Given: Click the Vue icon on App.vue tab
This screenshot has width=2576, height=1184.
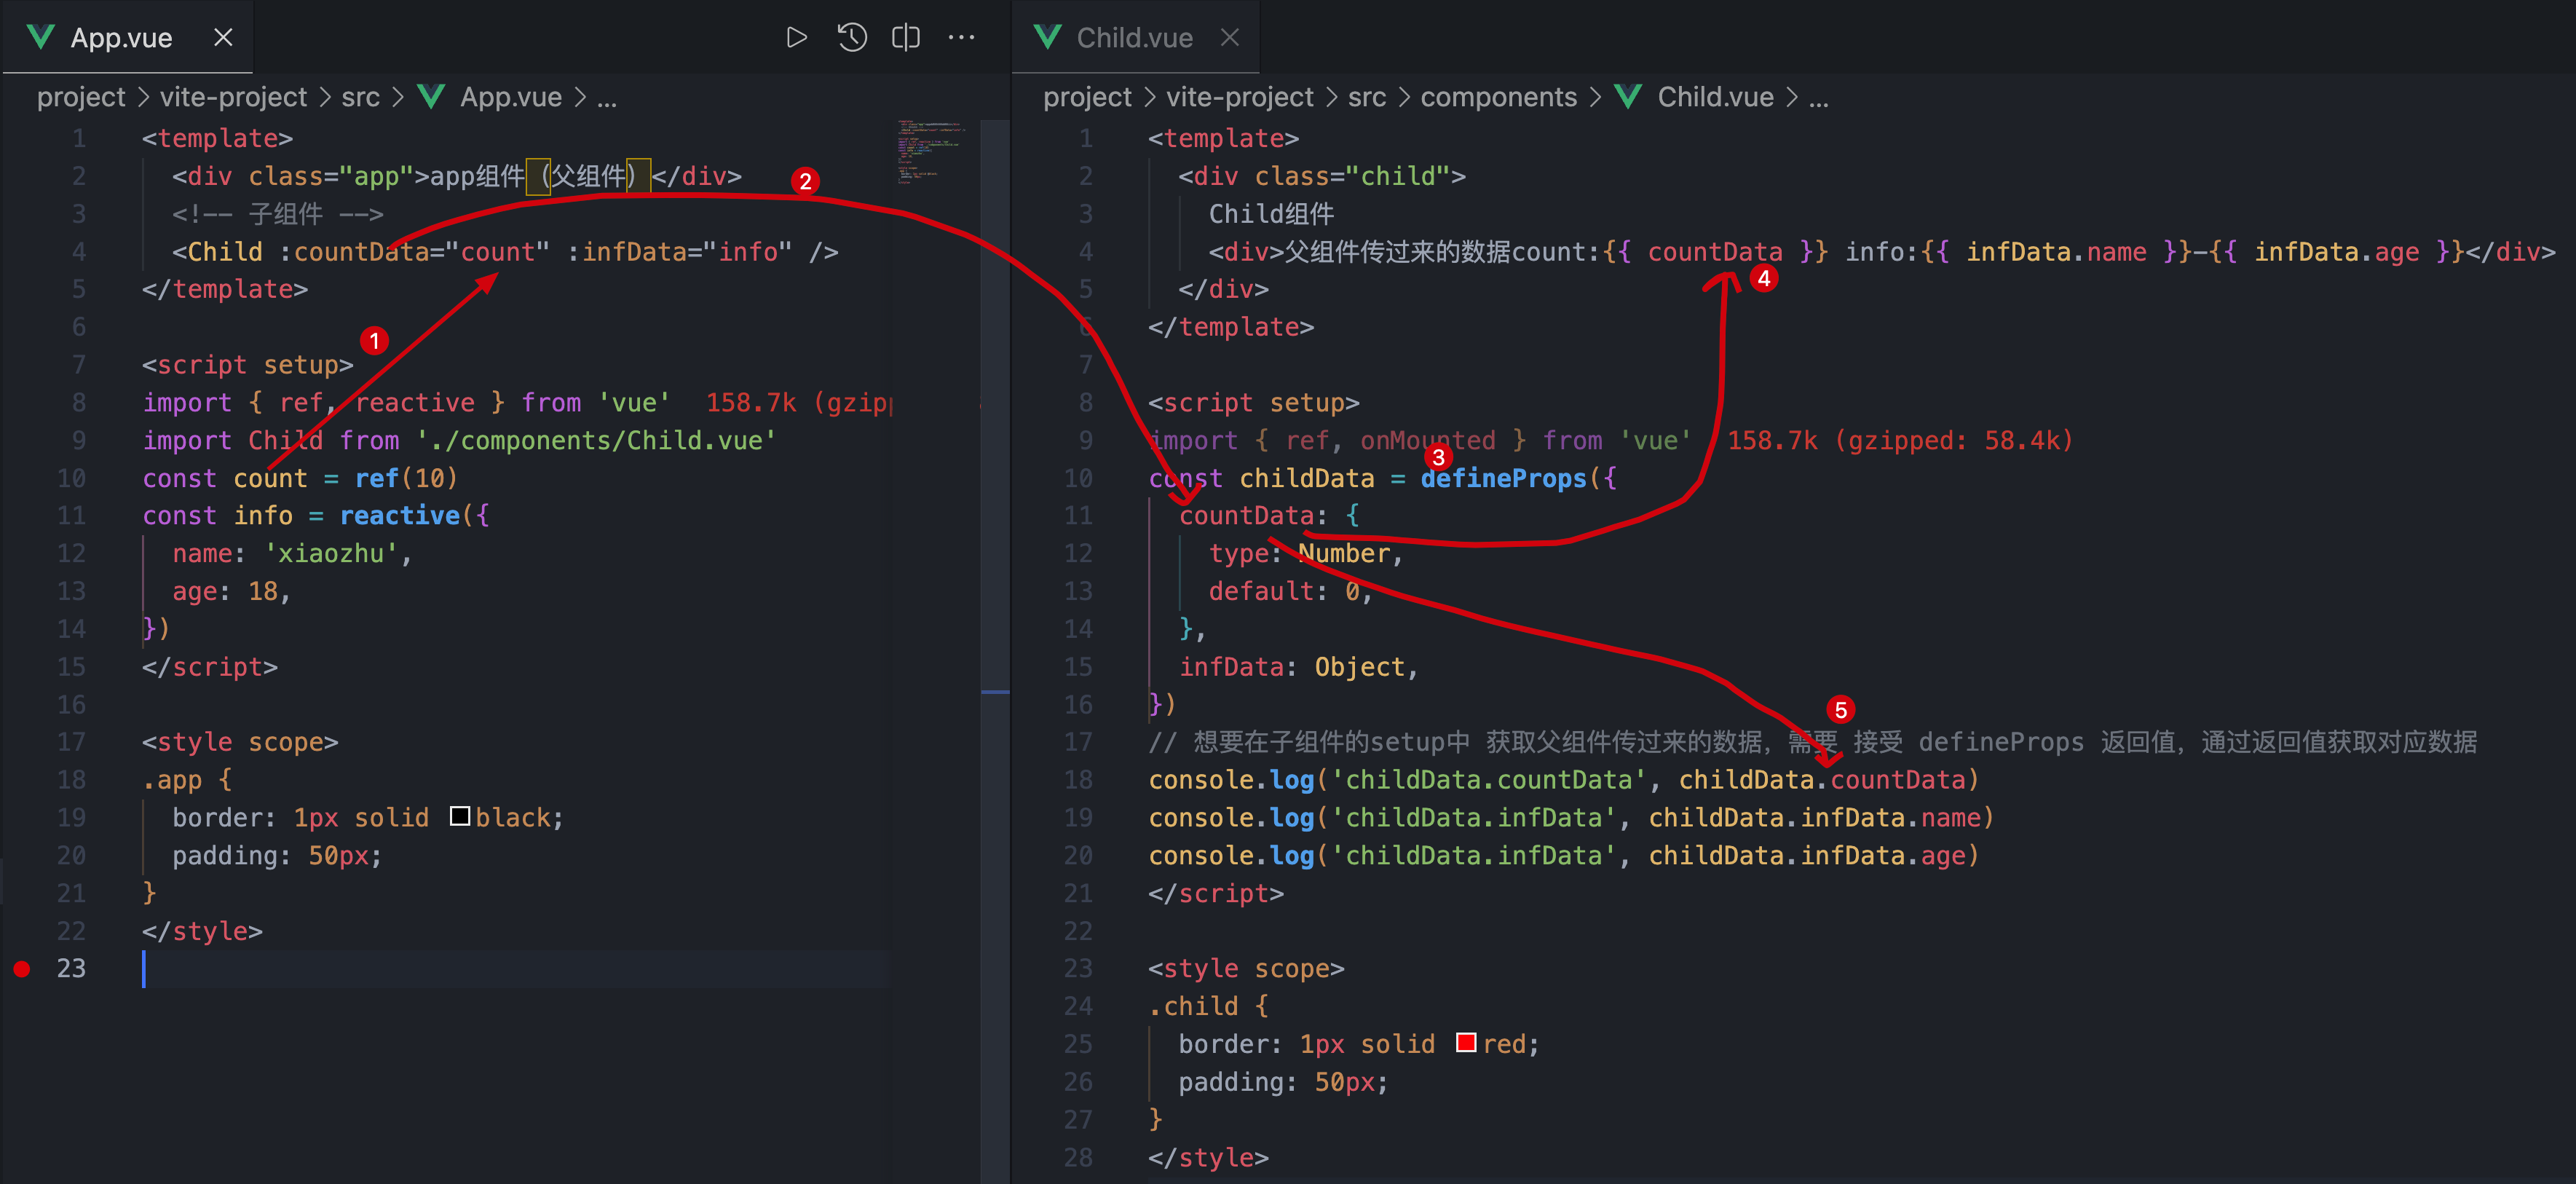Looking at the screenshot, I should click(x=41, y=38).
